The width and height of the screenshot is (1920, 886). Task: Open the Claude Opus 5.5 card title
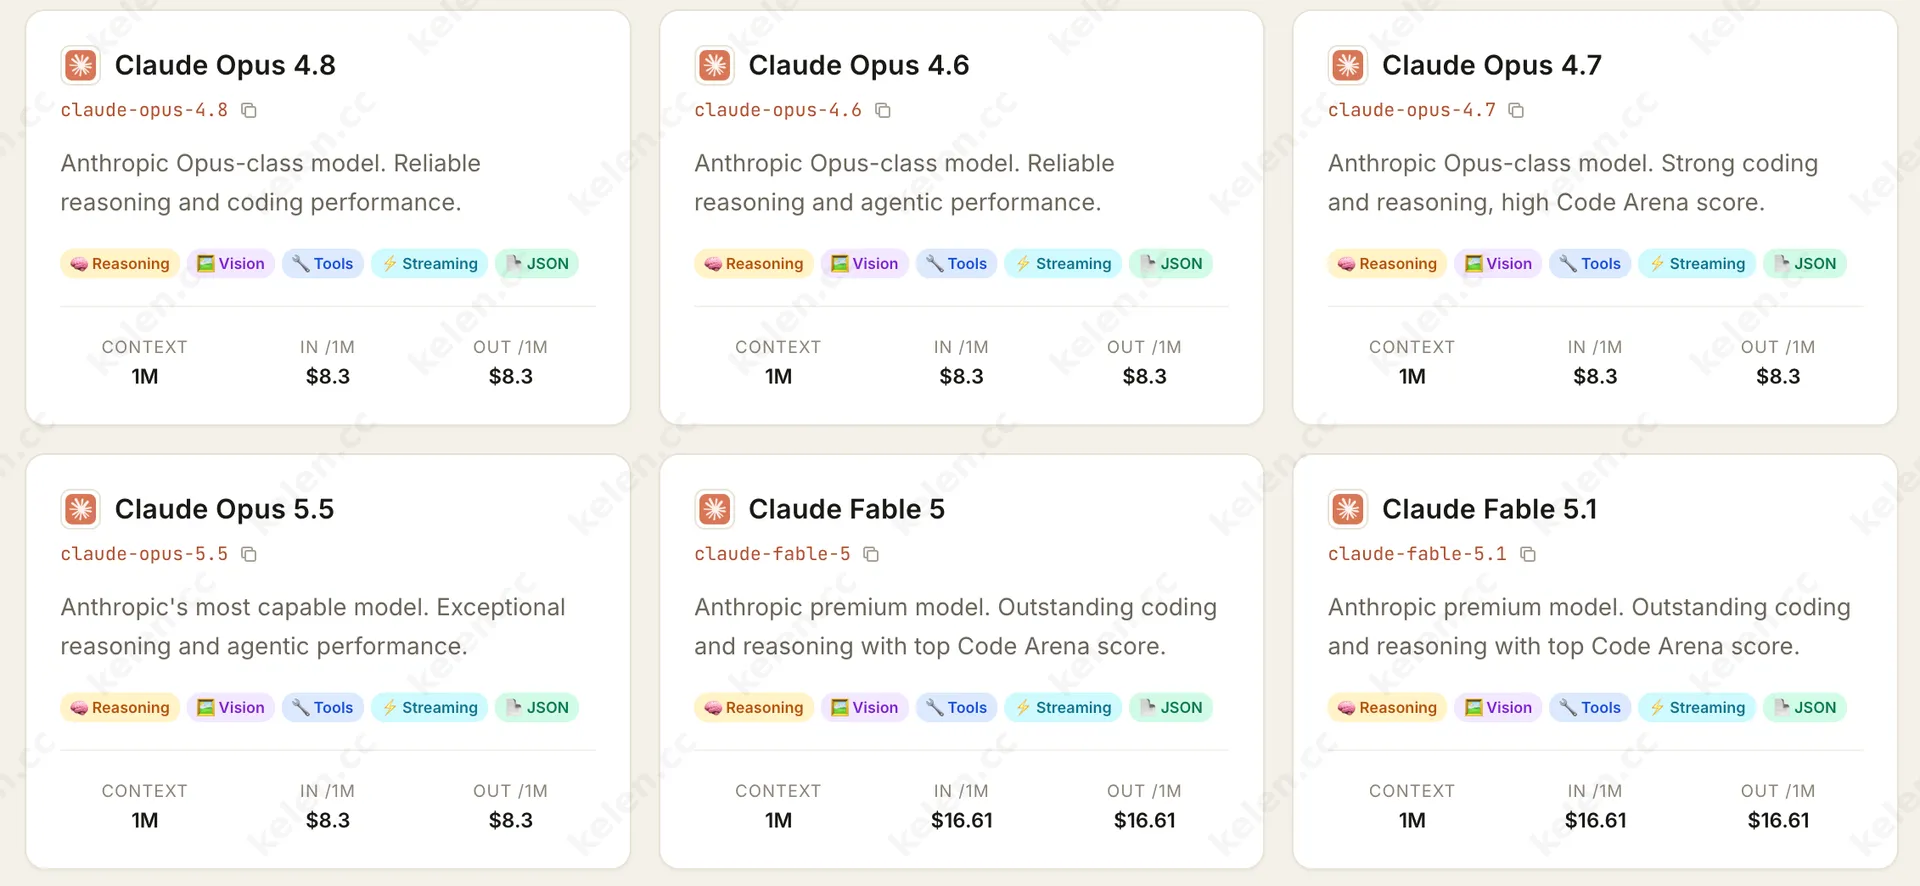[x=225, y=509]
